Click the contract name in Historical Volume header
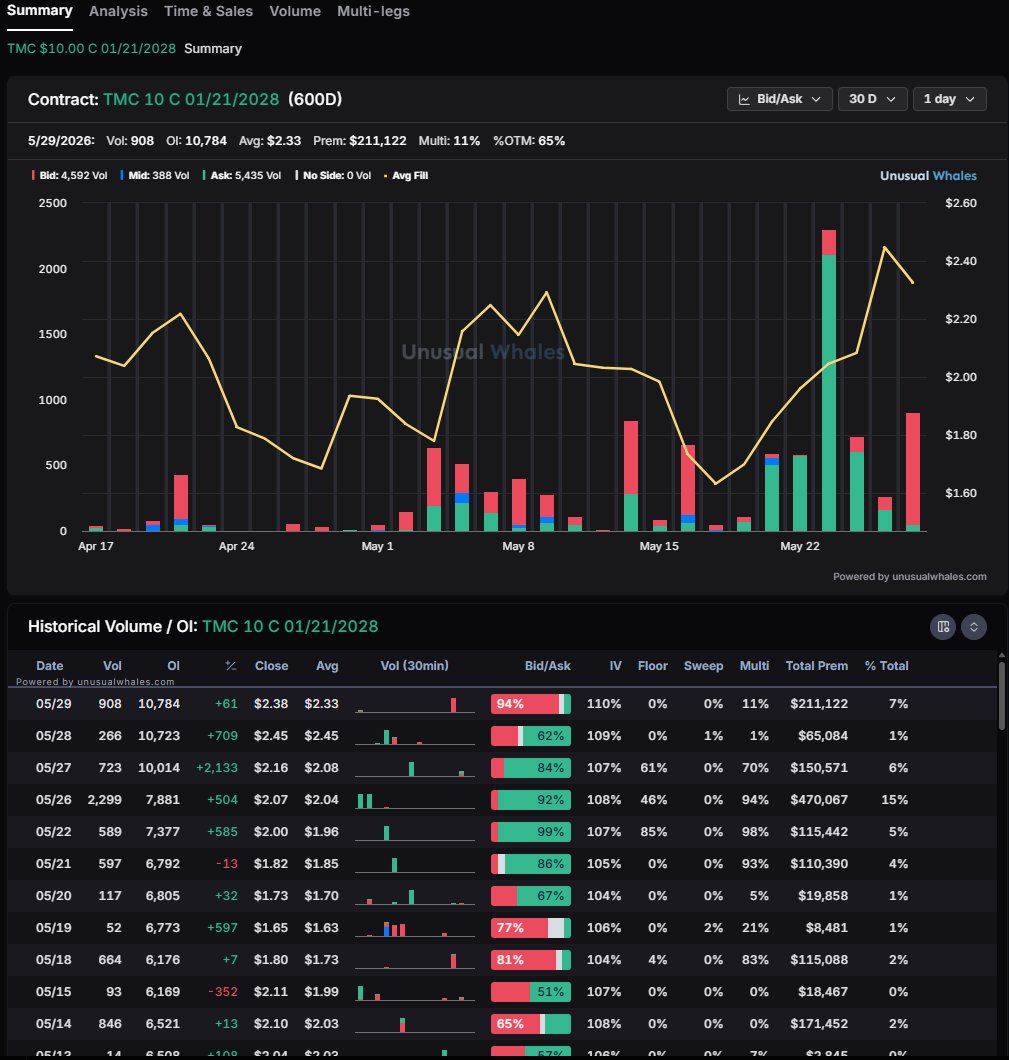Image resolution: width=1009 pixels, height=1060 pixels. tap(290, 627)
